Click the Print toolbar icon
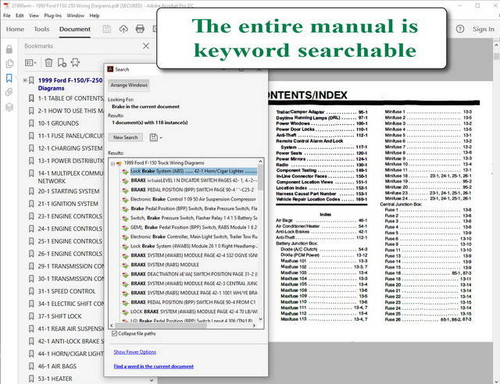The height and width of the screenshot is (384, 500). (140, 29)
